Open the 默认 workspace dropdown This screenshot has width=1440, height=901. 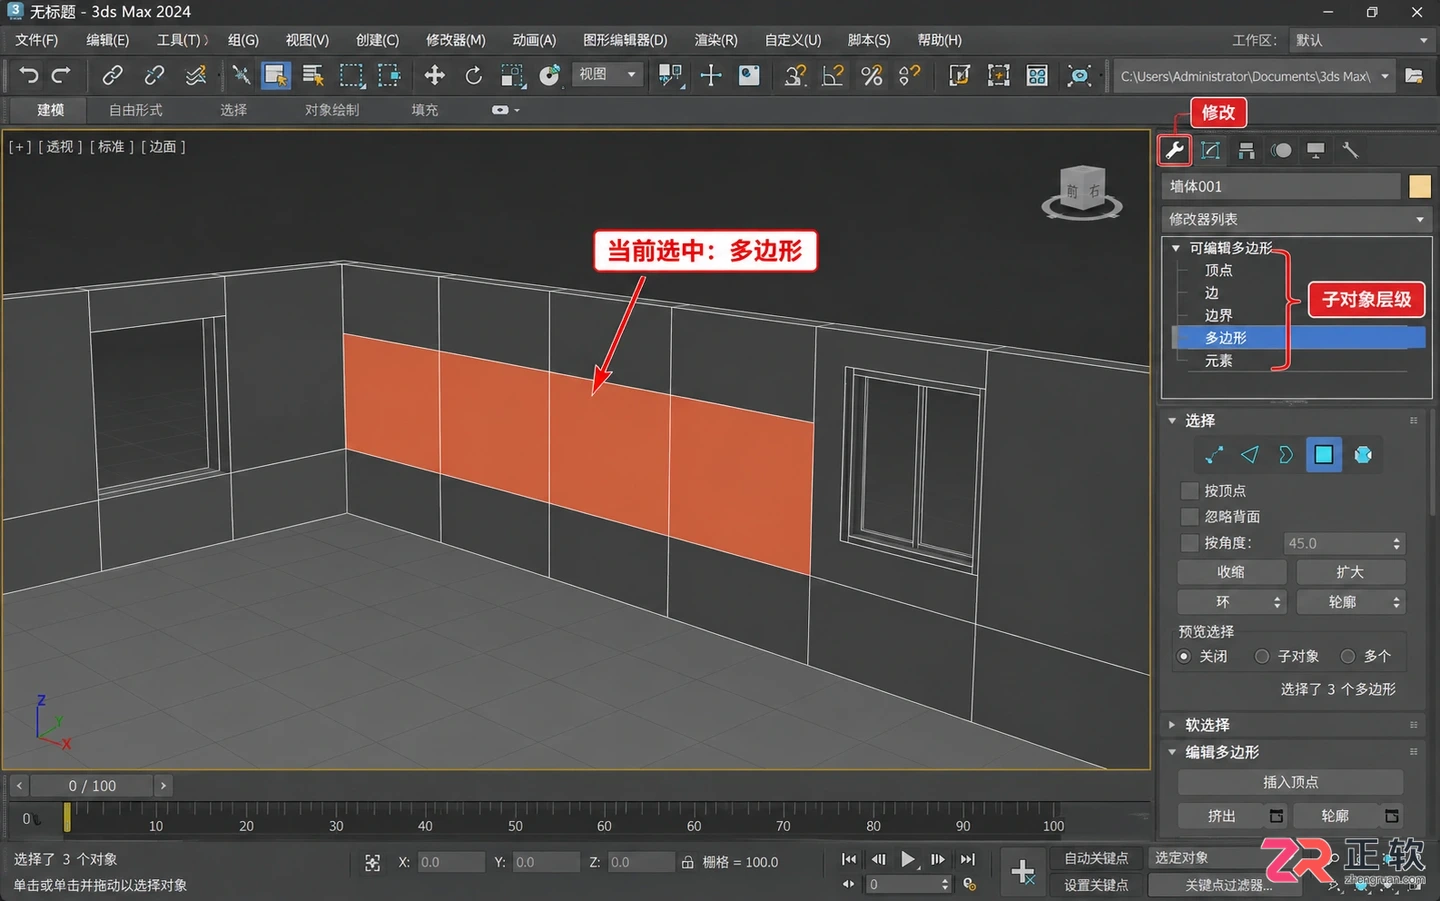click(x=1361, y=40)
